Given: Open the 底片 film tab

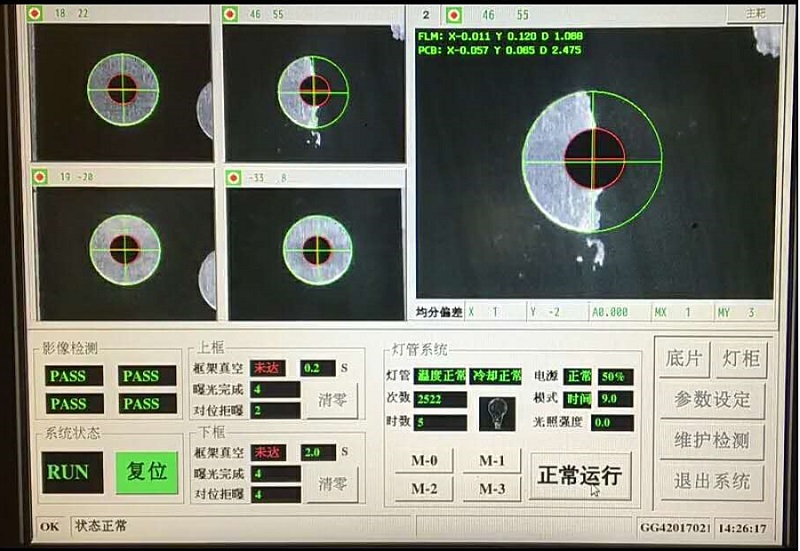Looking at the screenshot, I should tap(683, 359).
